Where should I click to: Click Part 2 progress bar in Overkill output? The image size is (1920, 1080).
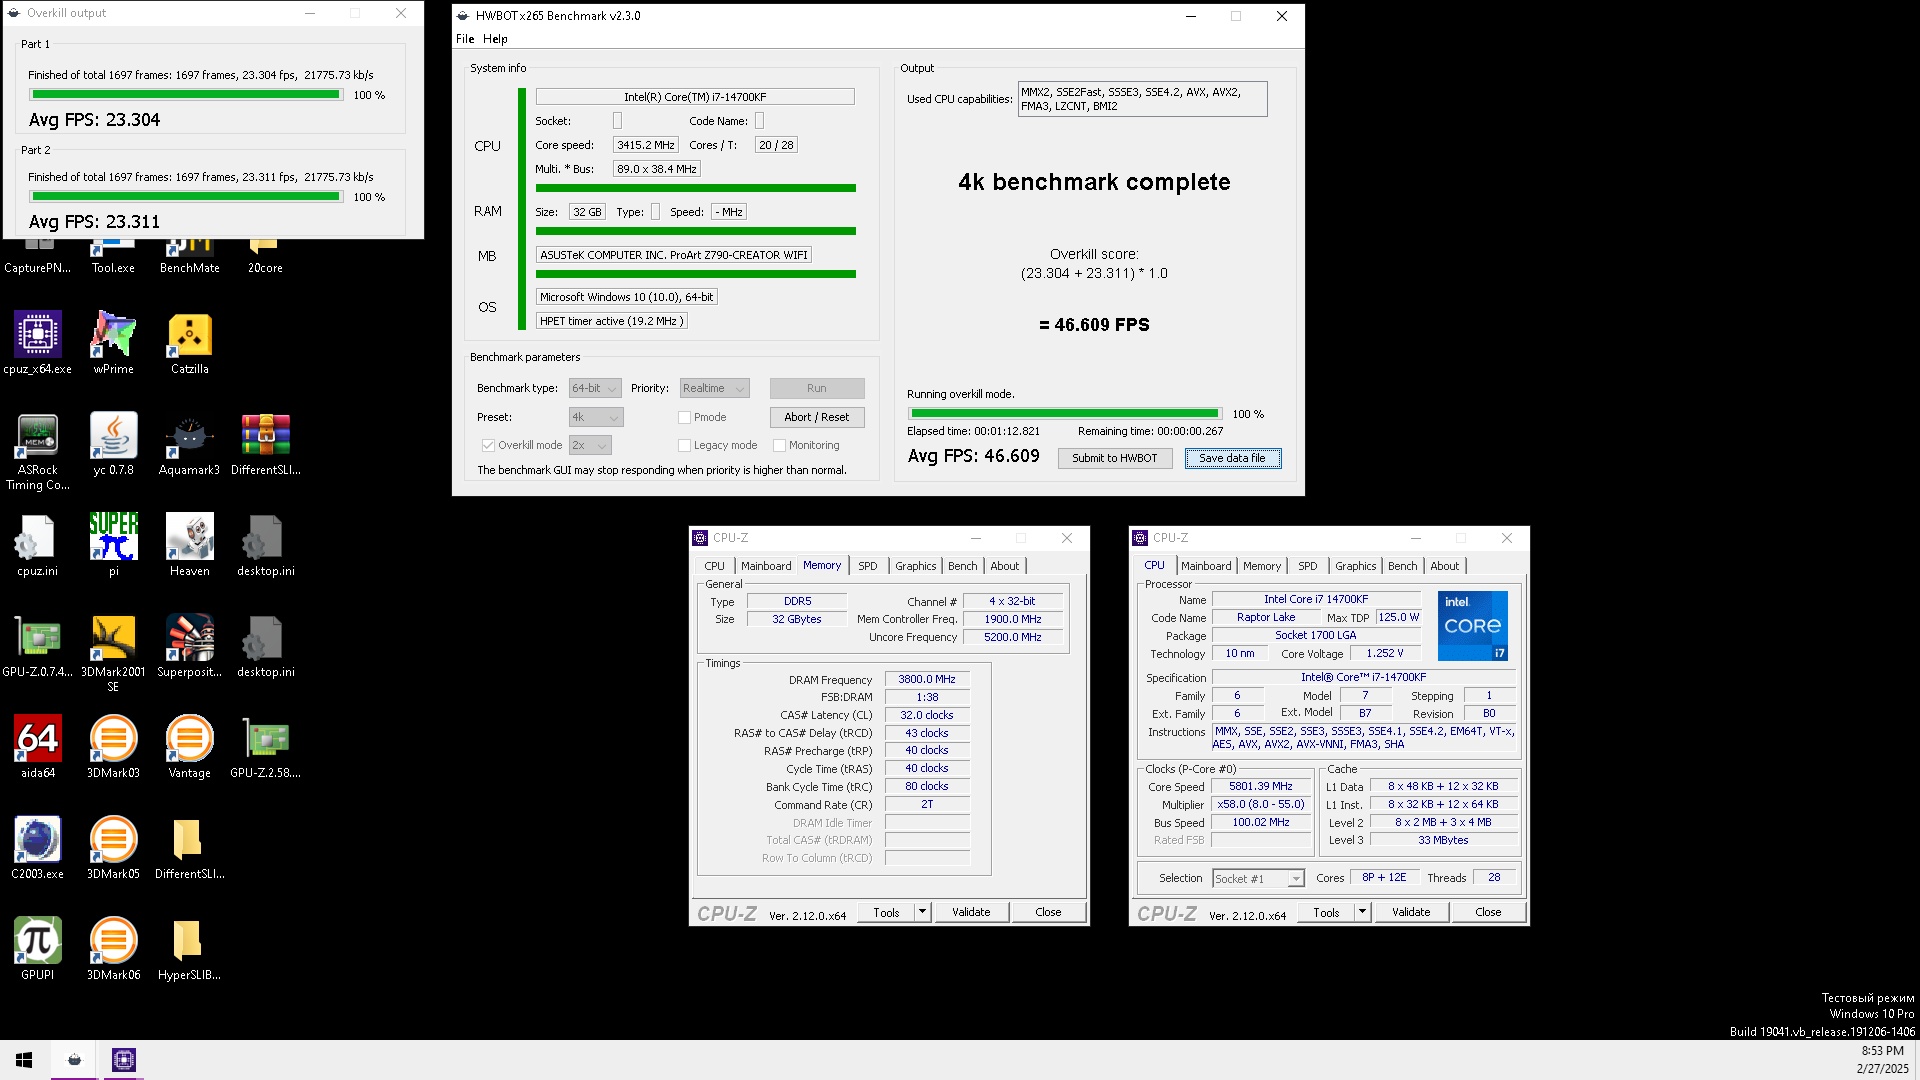186,197
